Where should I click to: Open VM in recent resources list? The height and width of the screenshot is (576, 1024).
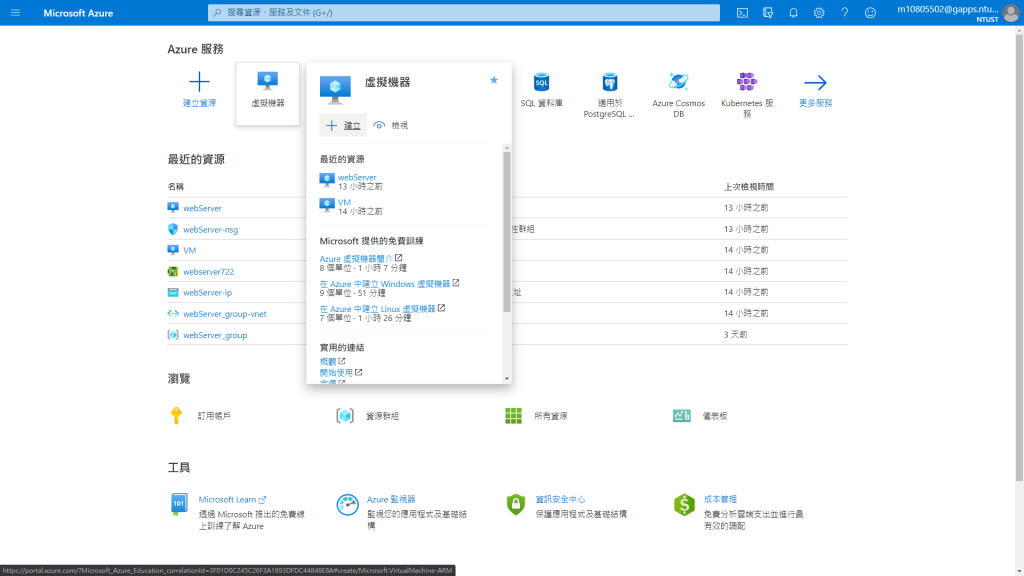pyautogui.click(x=189, y=250)
